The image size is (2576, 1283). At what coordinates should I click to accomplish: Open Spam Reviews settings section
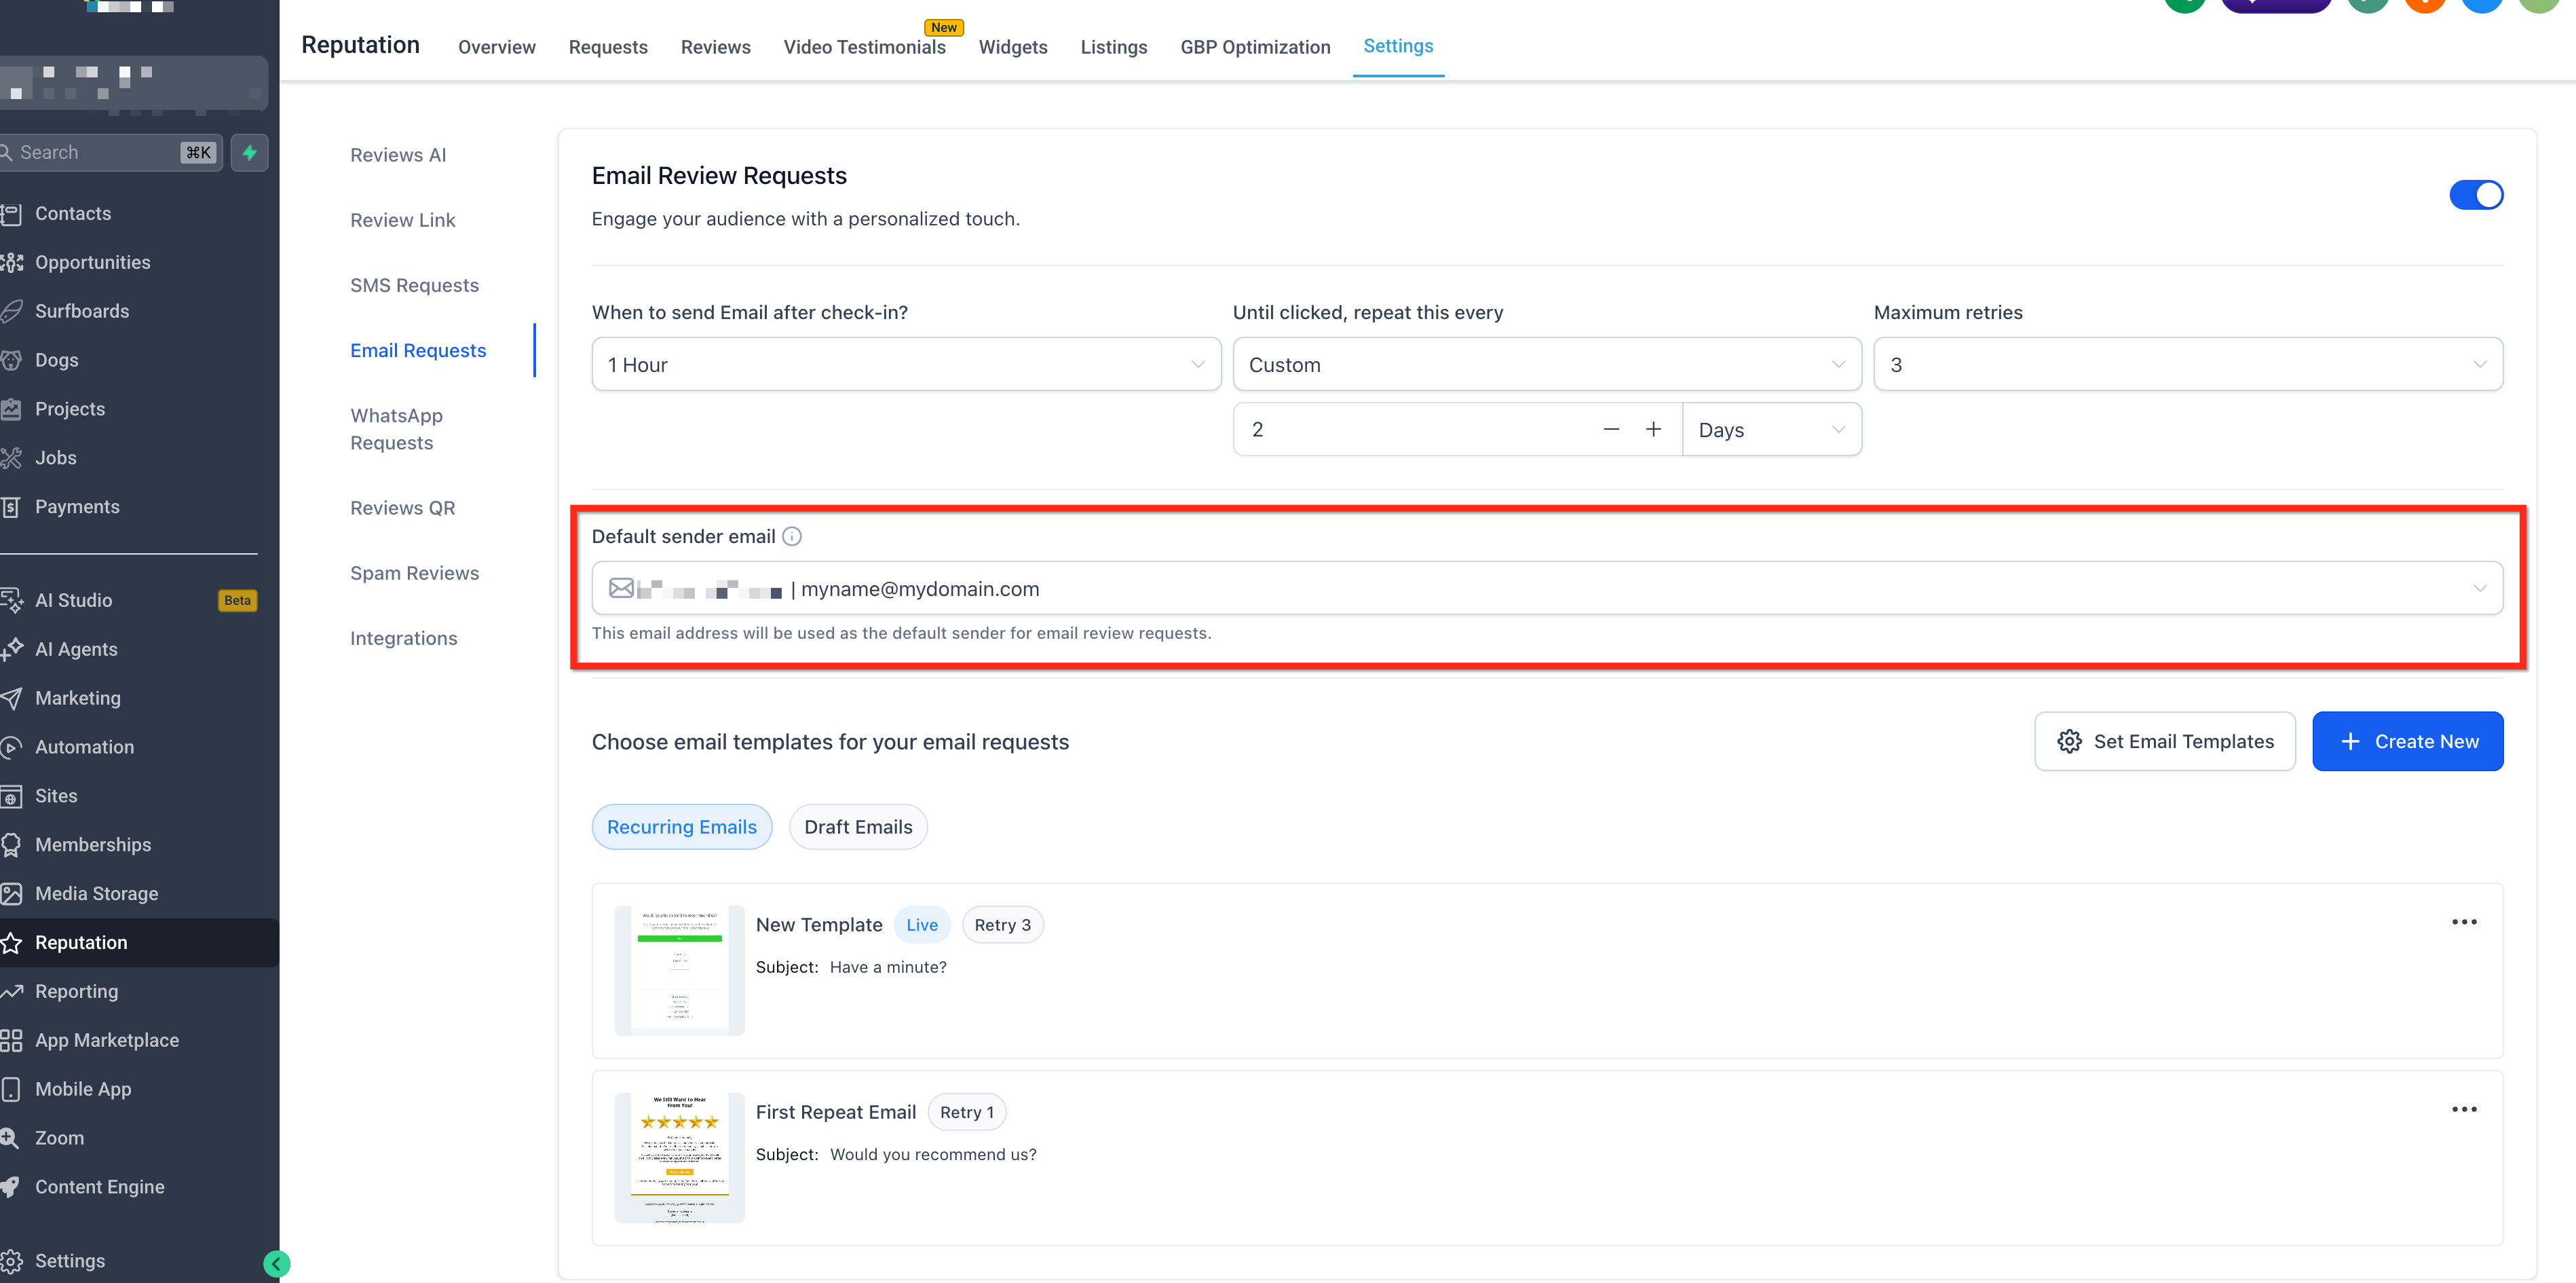click(415, 573)
